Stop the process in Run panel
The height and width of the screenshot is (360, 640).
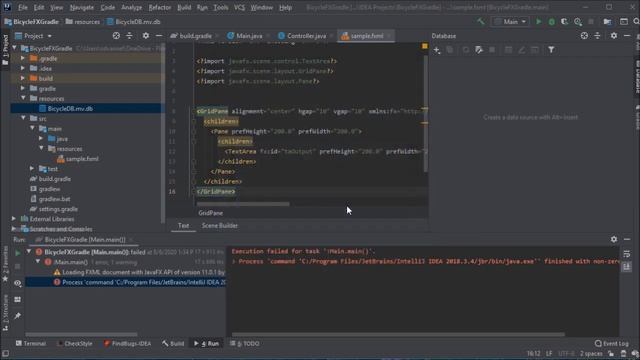[x=18, y=267]
